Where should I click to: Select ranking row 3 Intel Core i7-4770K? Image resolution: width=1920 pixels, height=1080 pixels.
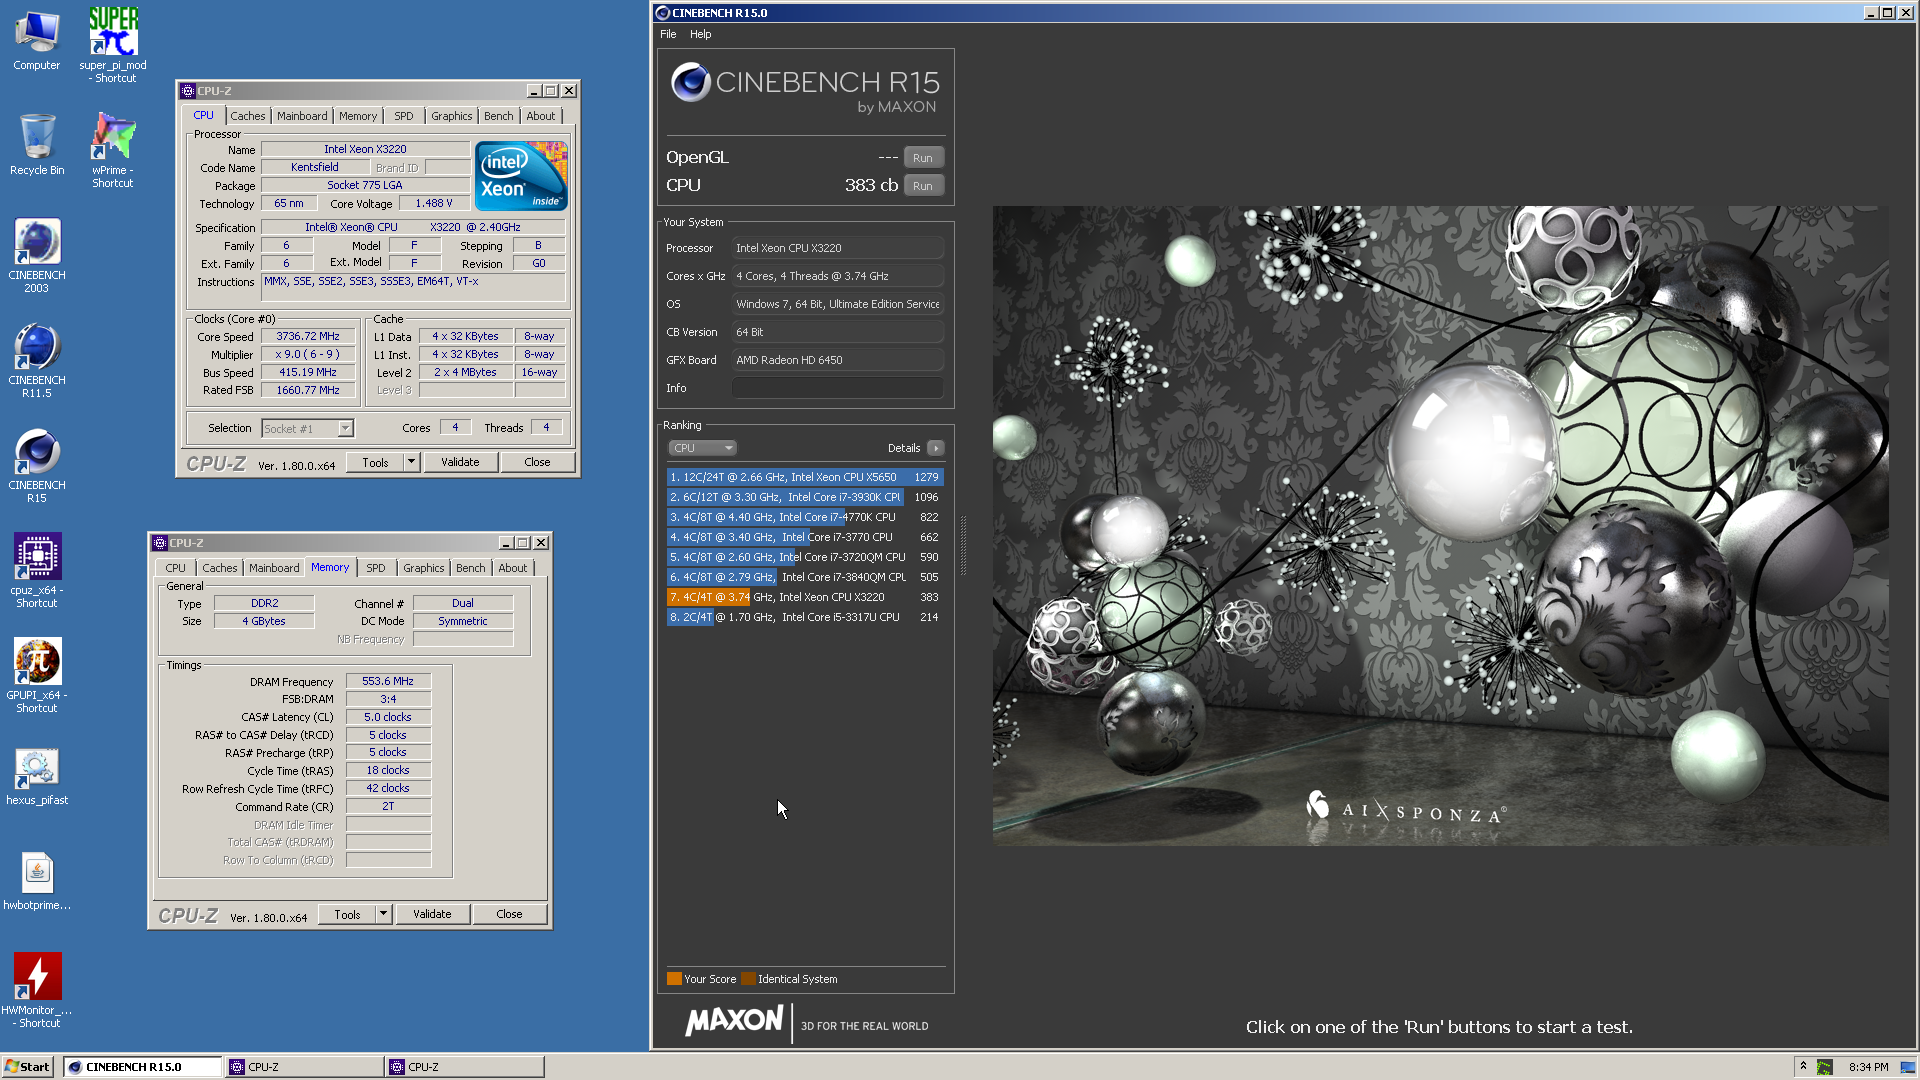pos(805,517)
